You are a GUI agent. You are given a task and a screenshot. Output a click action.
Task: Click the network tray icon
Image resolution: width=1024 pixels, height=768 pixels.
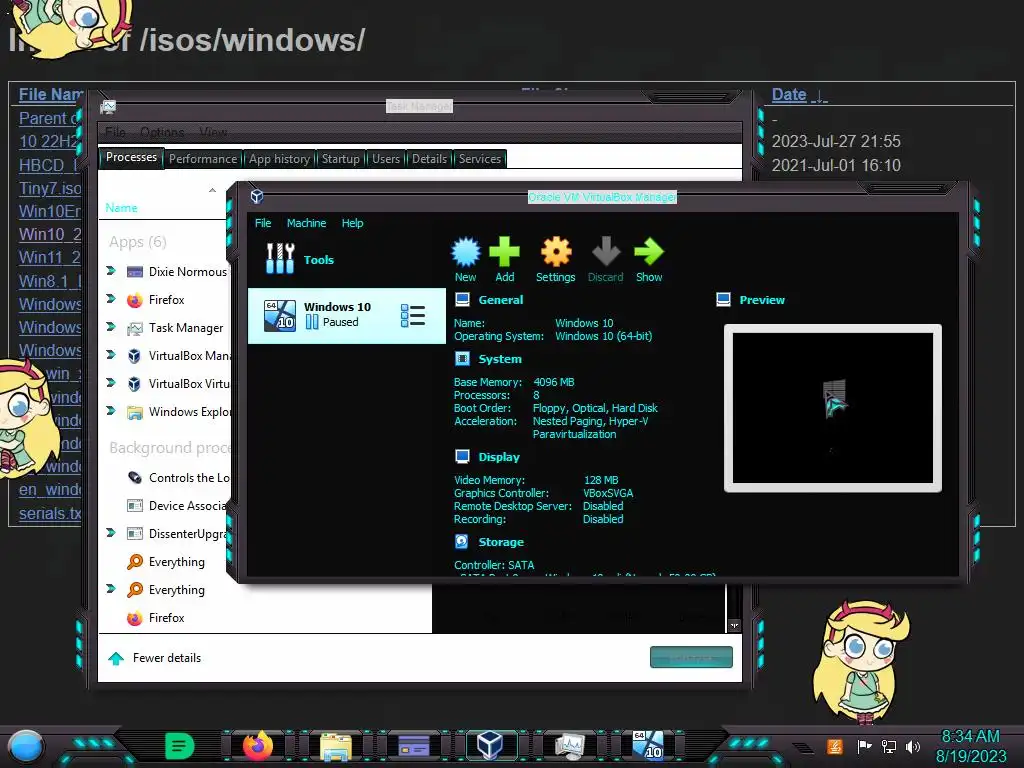[x=889, y=746]
